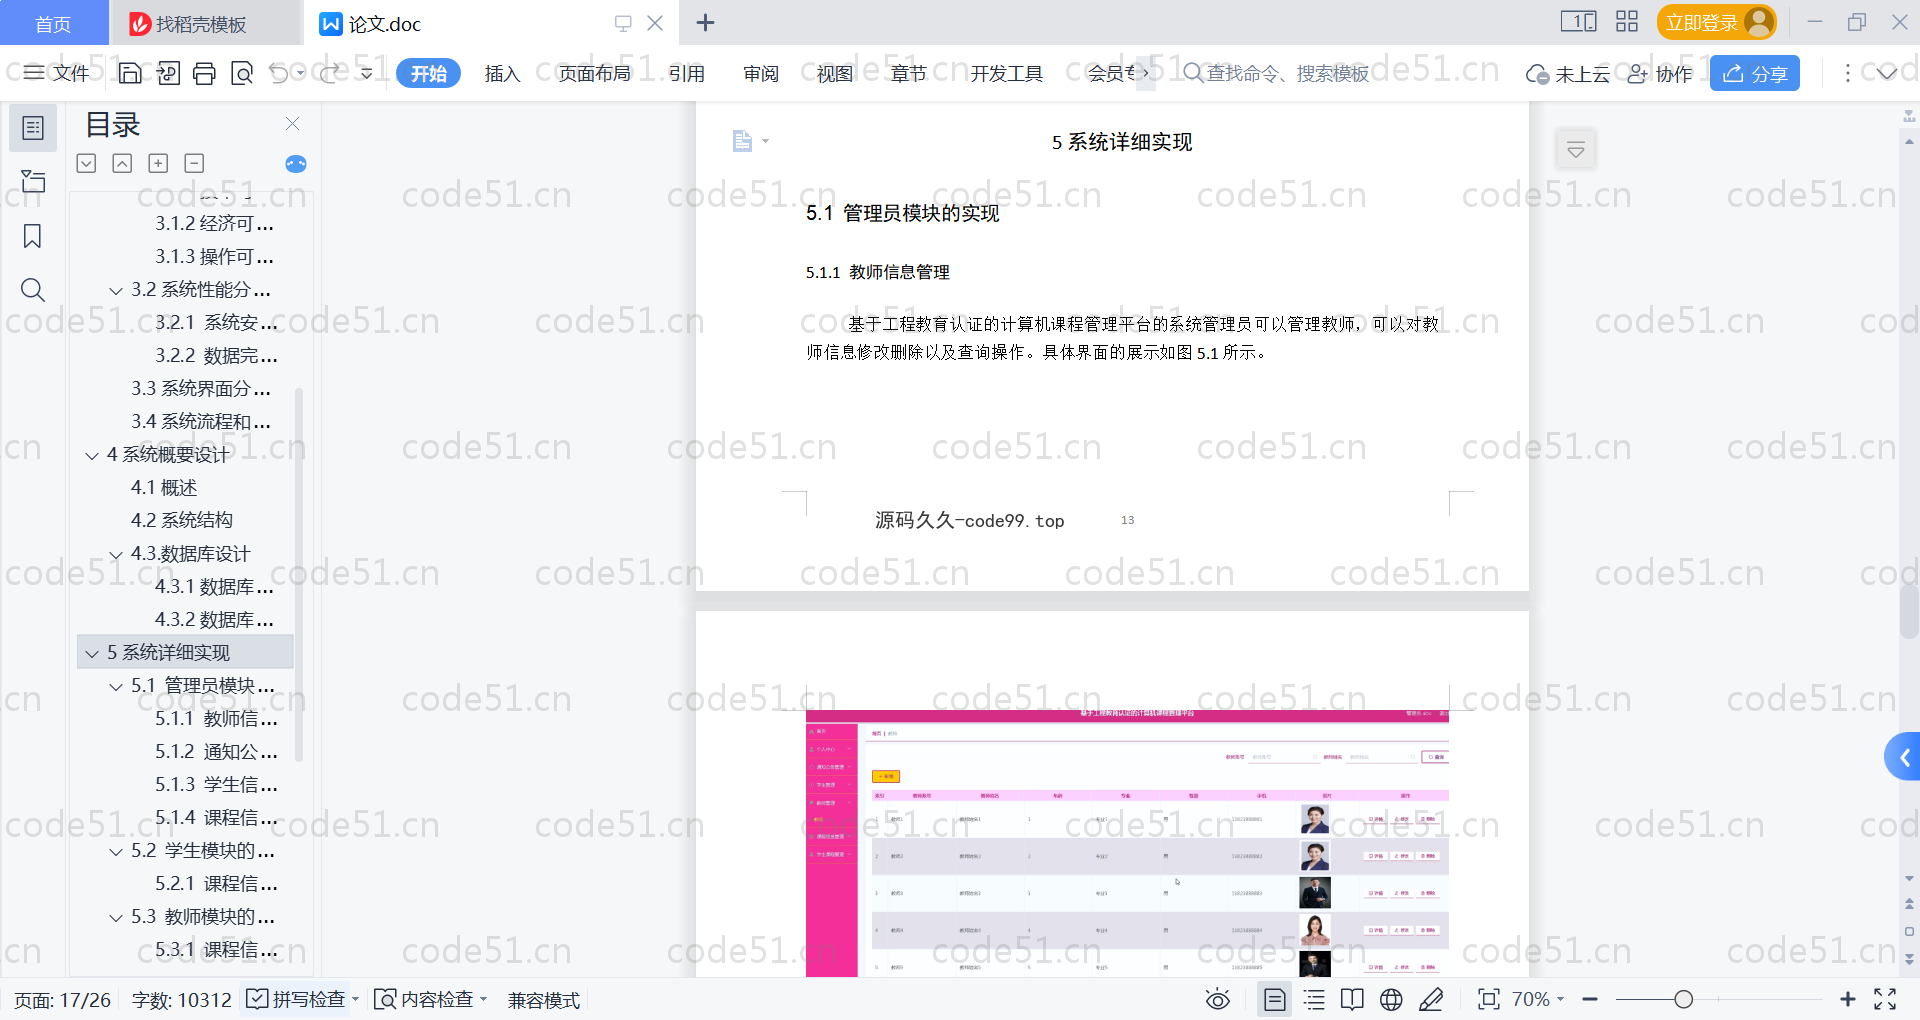The width and height of the screenshot is (1920, 1020).
Task: Click the Redo arrow
Action: coord(330,73)
